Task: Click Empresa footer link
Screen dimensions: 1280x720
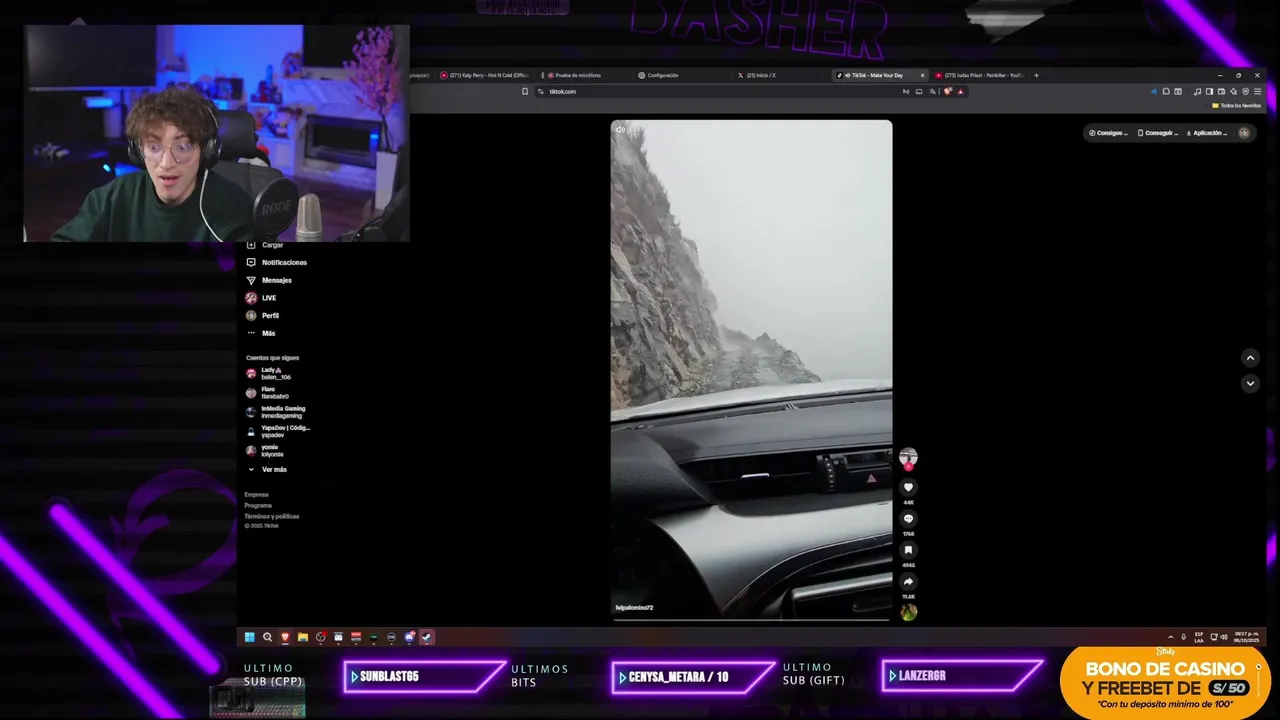Action: tap(256, 494)
